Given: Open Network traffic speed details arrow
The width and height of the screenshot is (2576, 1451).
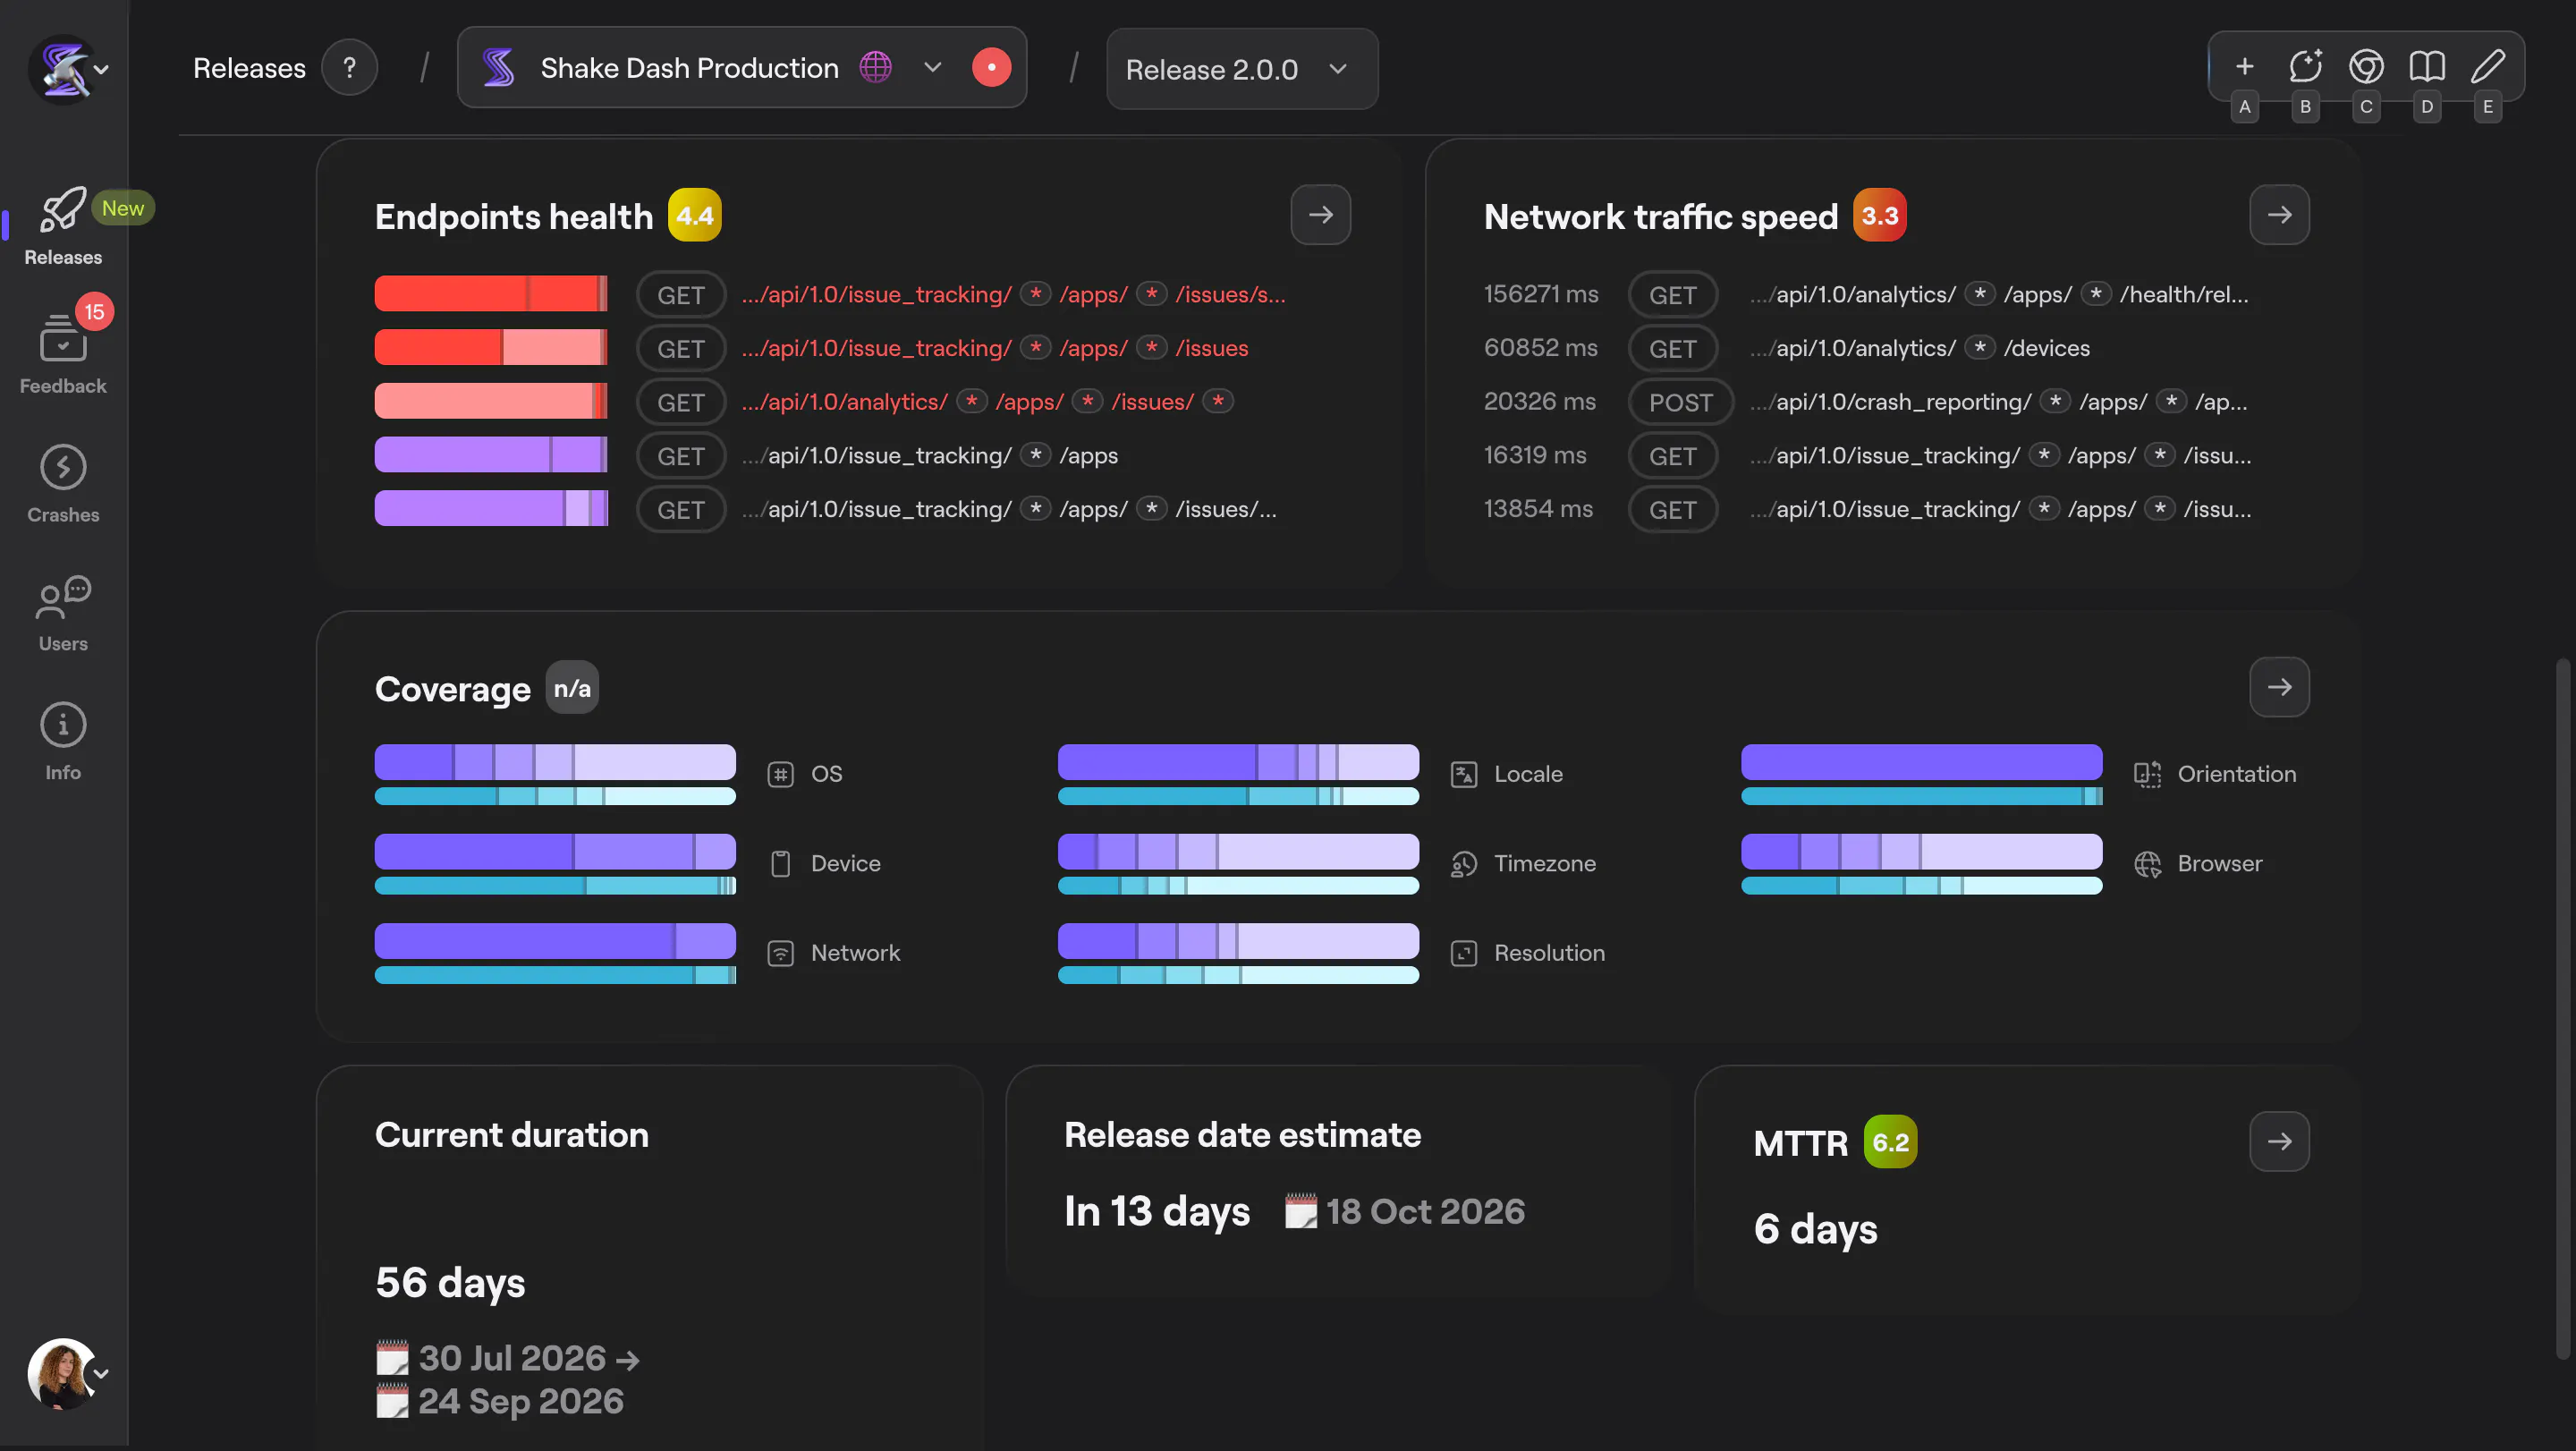Looking at the screenshot, I should pos(2279,214).
